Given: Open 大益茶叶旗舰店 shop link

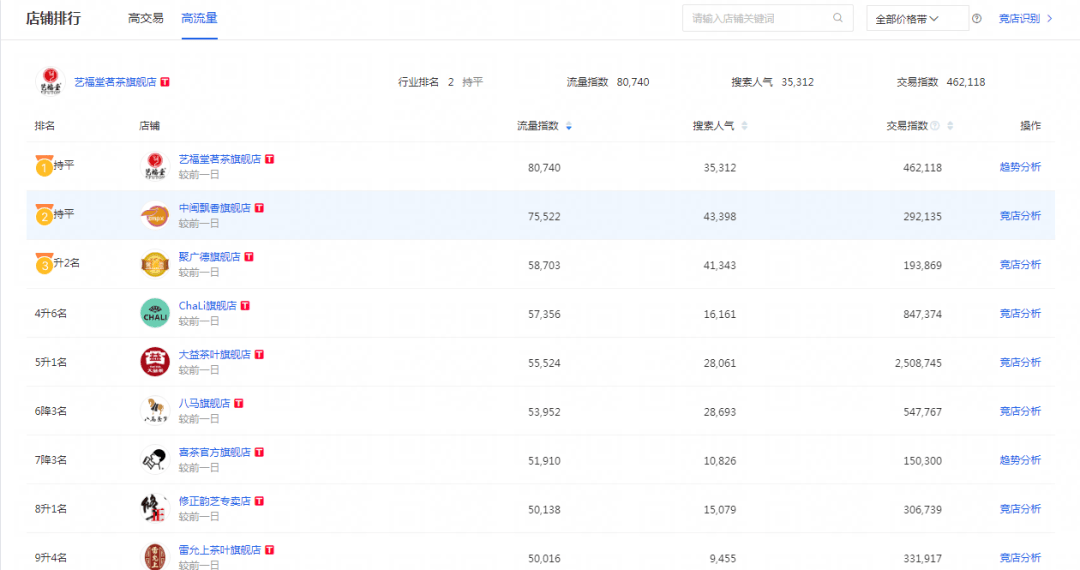Looking at the screenshot, I should pos(215,355).
